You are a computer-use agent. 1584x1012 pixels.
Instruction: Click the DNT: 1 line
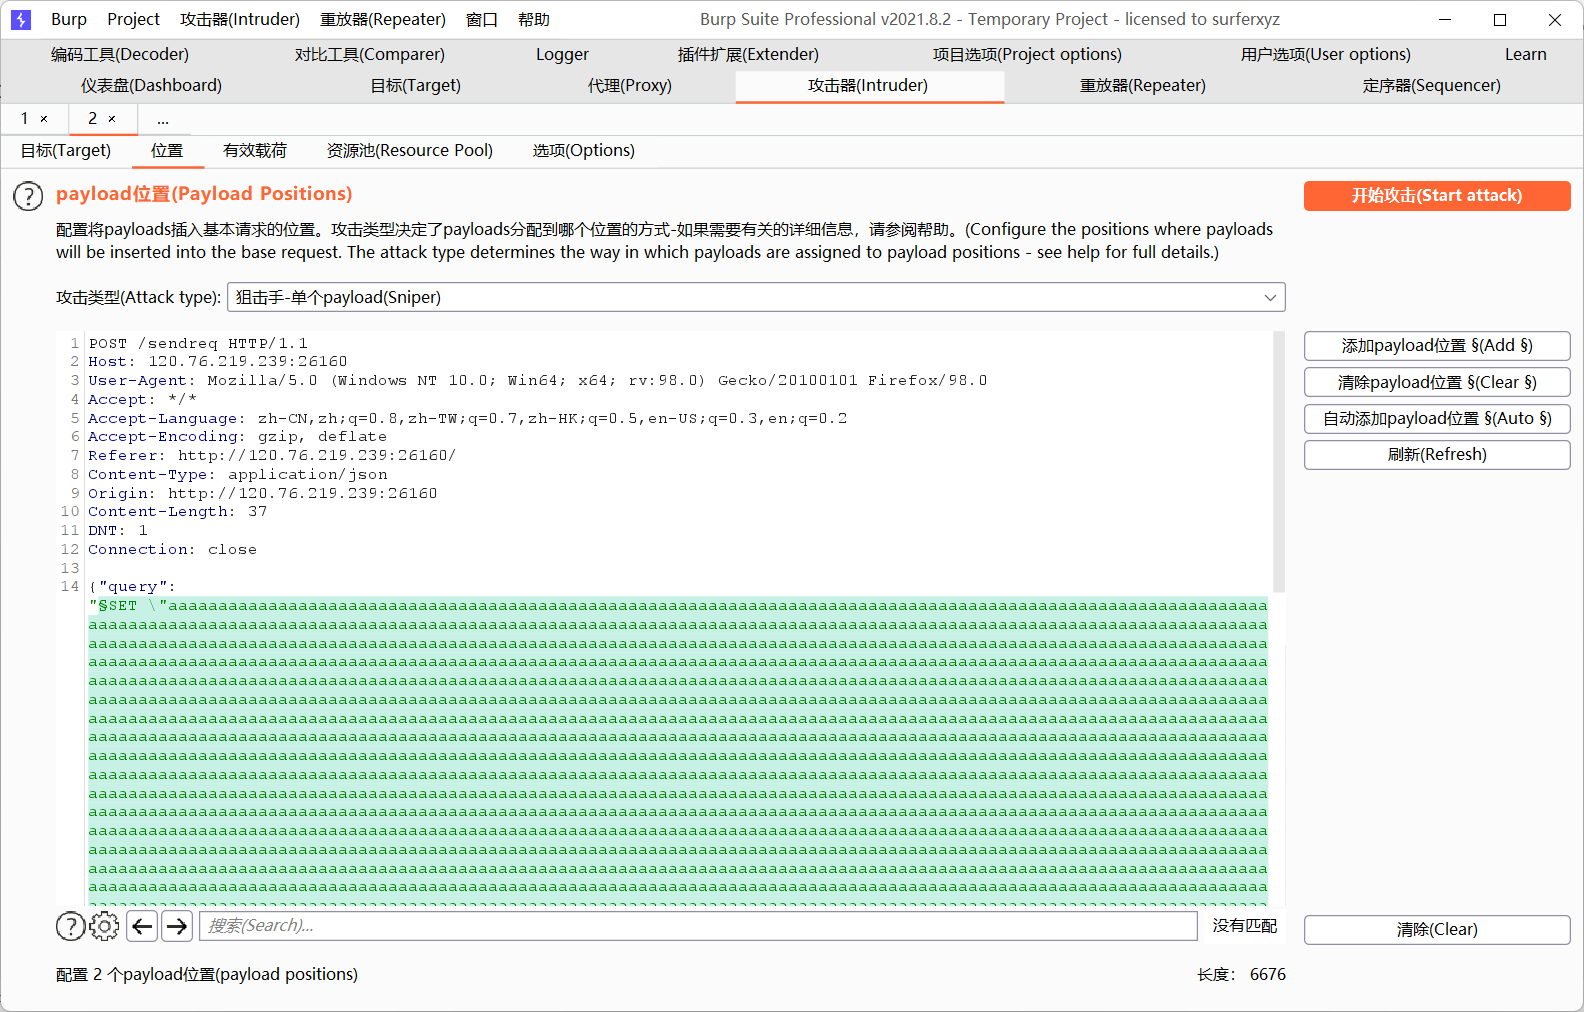coord(118,530)
